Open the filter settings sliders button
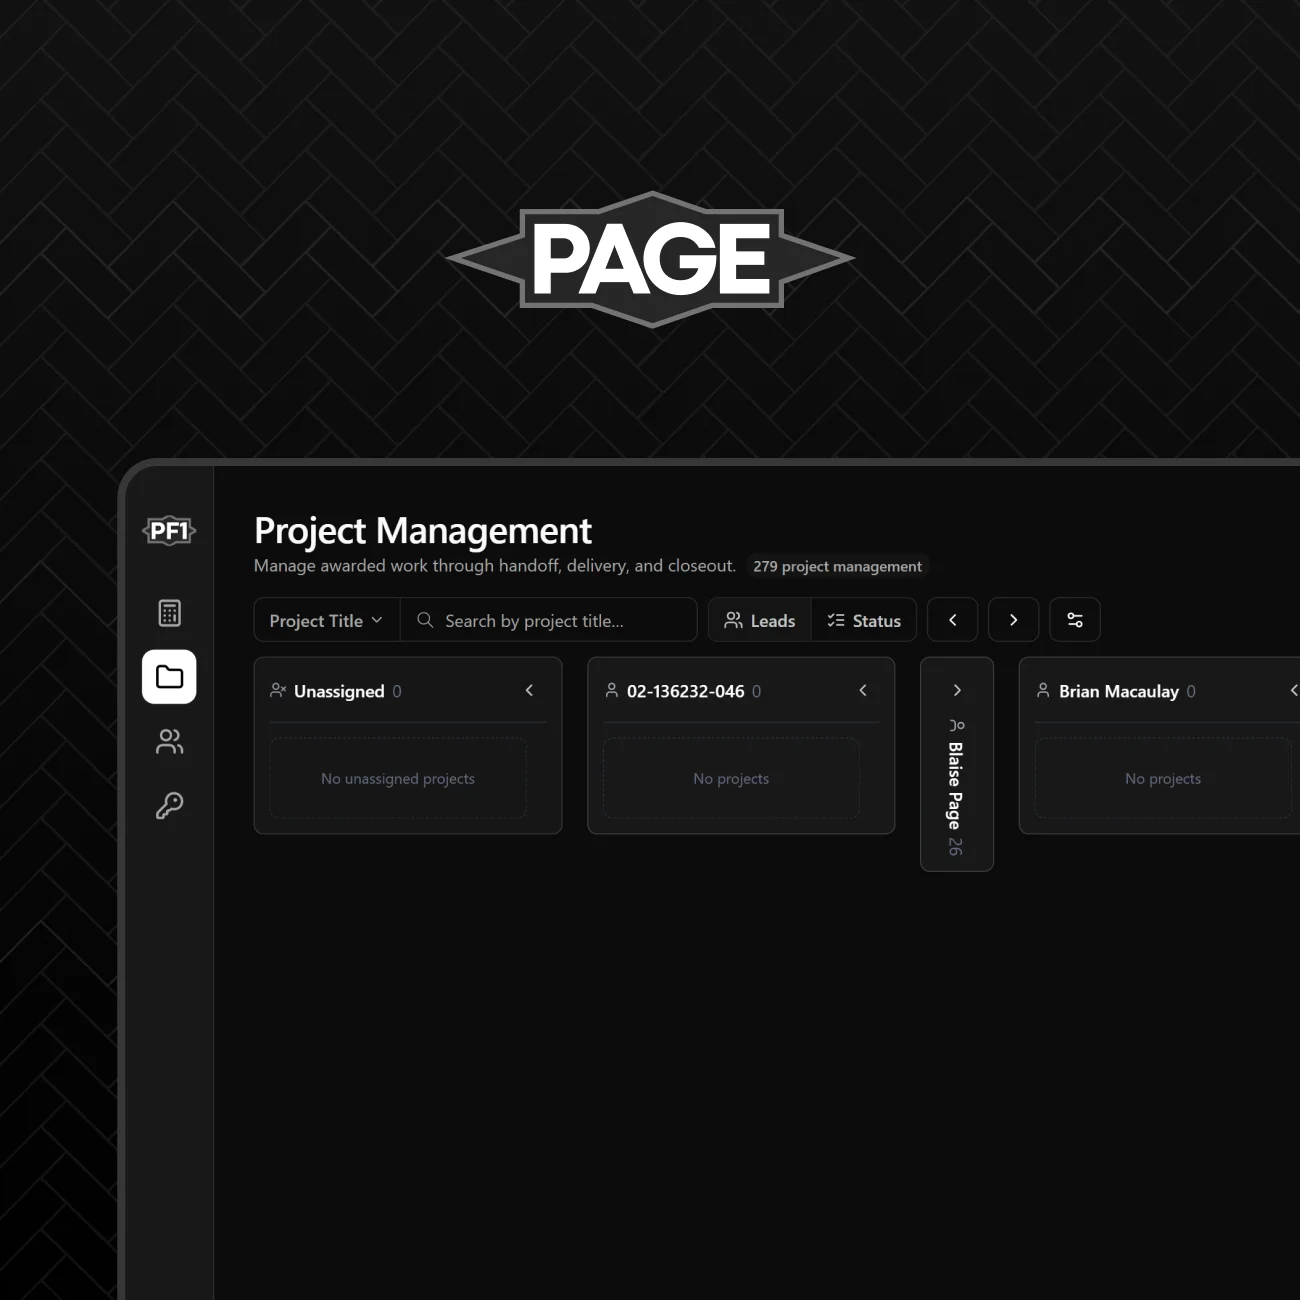This screenshot has width=1300, height=1300. click(1075, 620)
